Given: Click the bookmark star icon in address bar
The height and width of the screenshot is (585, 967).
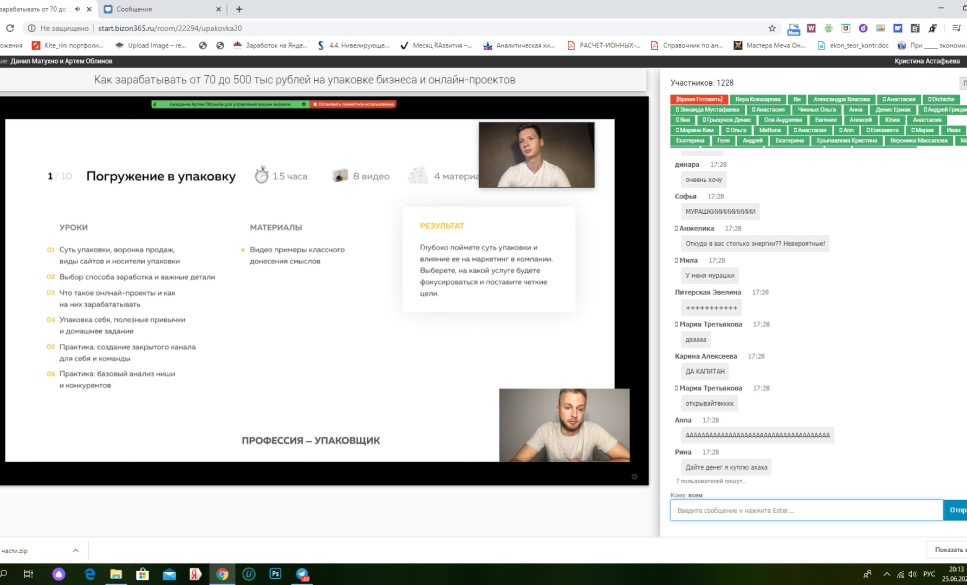Looking at the screenshot, I should tap(773, 28).
